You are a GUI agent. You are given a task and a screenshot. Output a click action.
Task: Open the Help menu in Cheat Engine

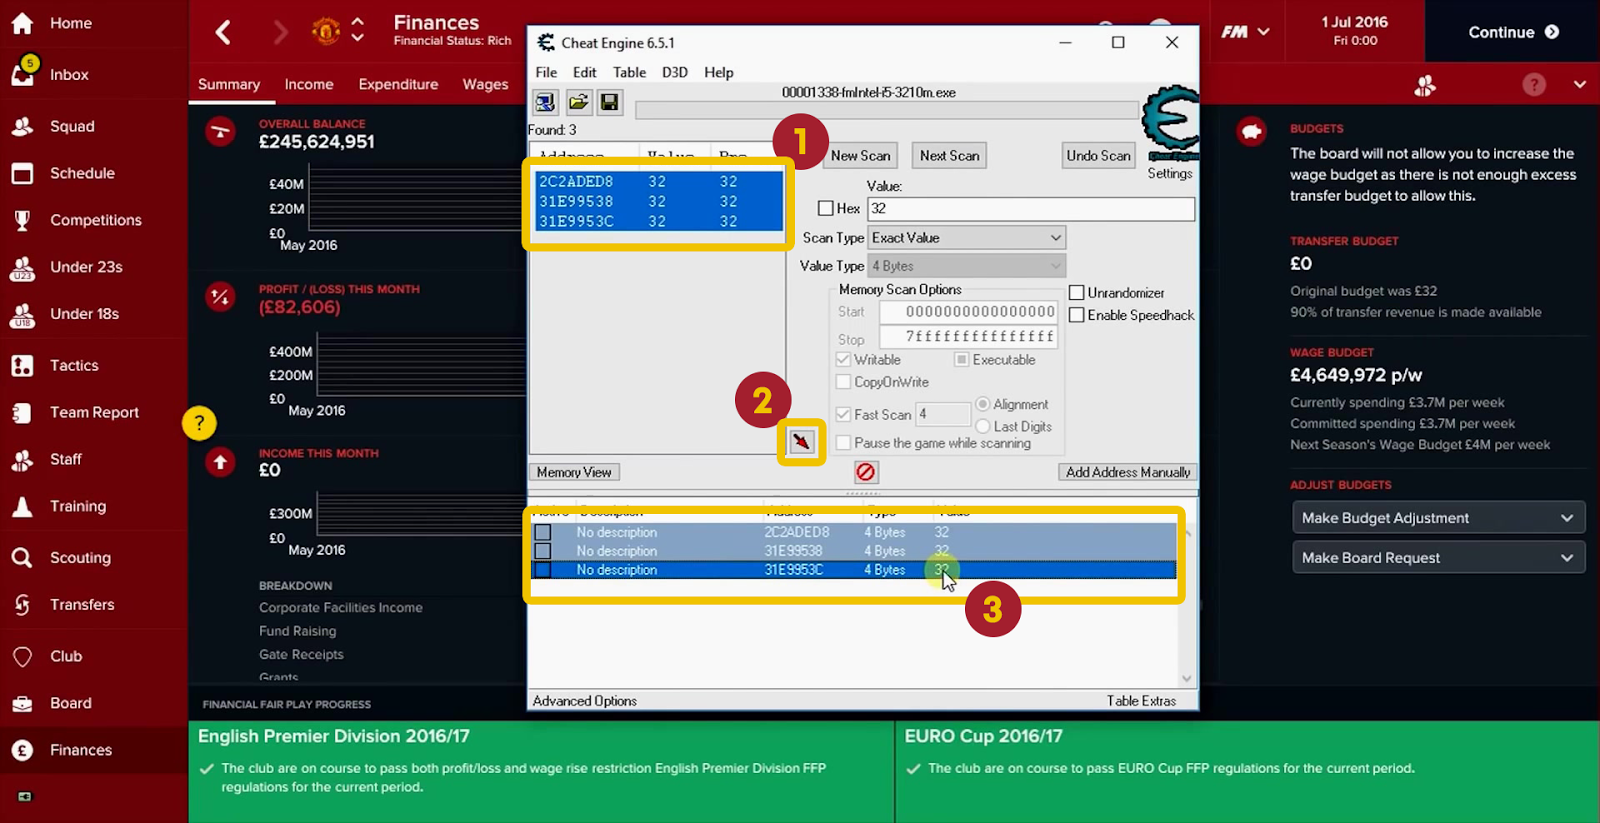(x=718, y=72)
